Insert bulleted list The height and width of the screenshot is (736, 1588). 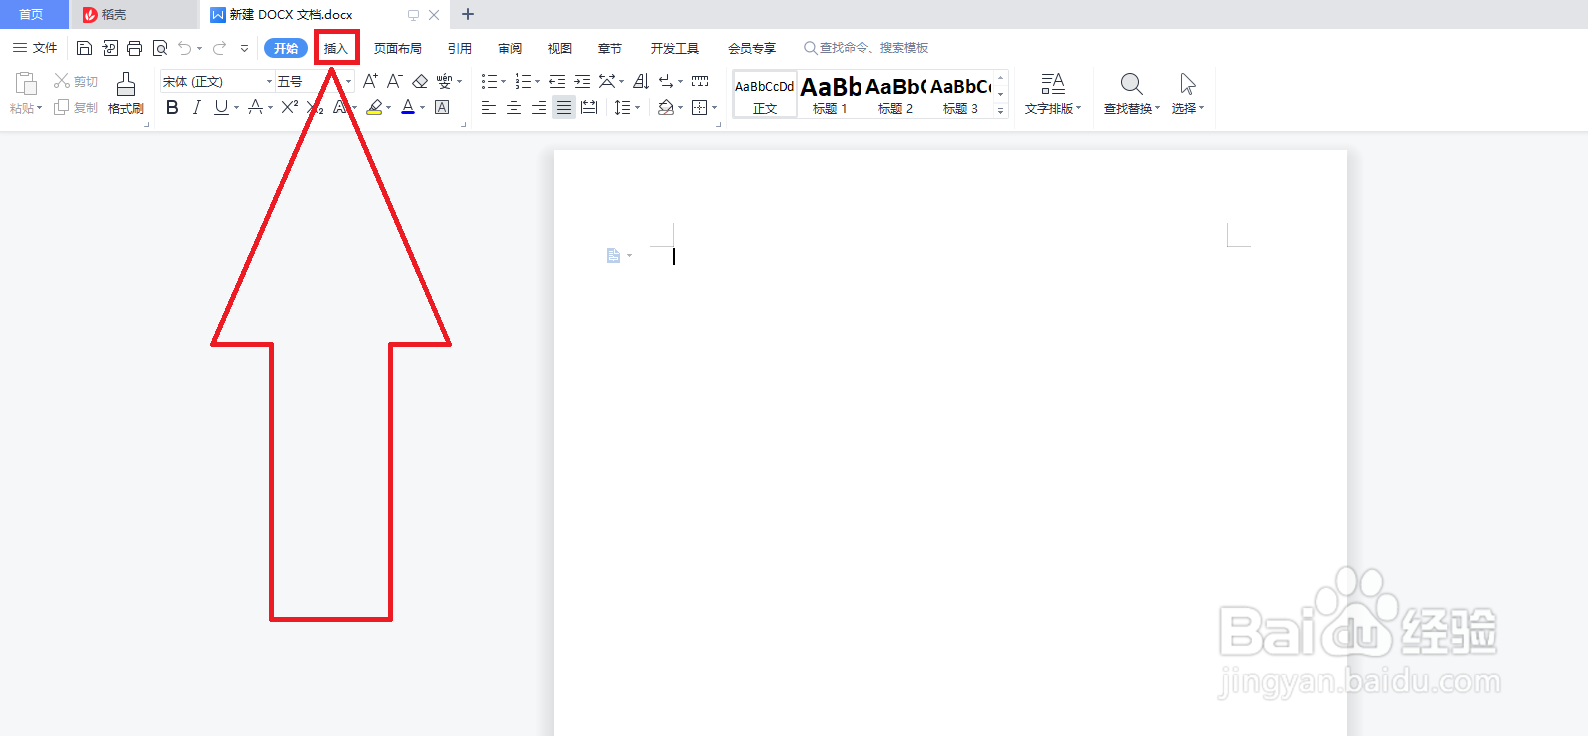tap(489, 81)
